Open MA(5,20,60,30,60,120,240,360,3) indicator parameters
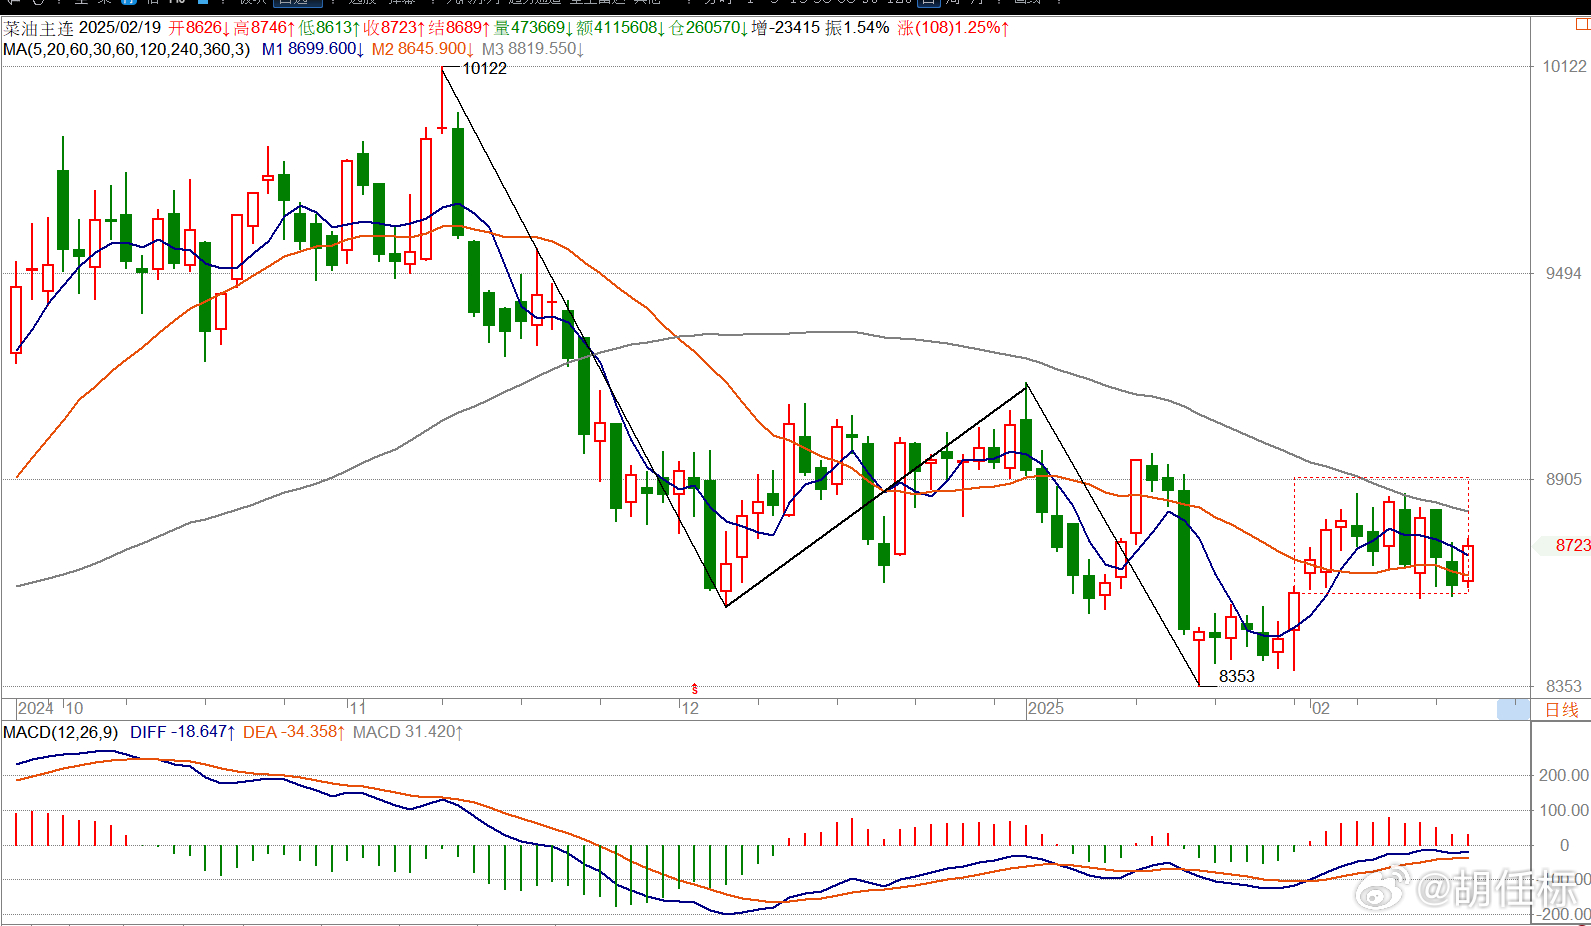This screenshot has height=926, width=1591. click(x=127, y=49)
